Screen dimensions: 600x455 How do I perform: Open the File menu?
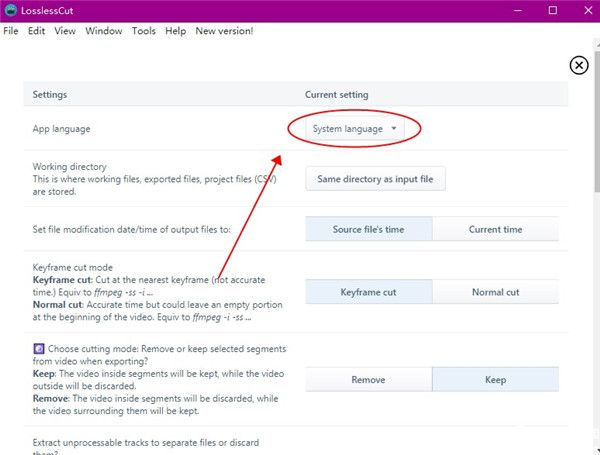coord(11,31)
